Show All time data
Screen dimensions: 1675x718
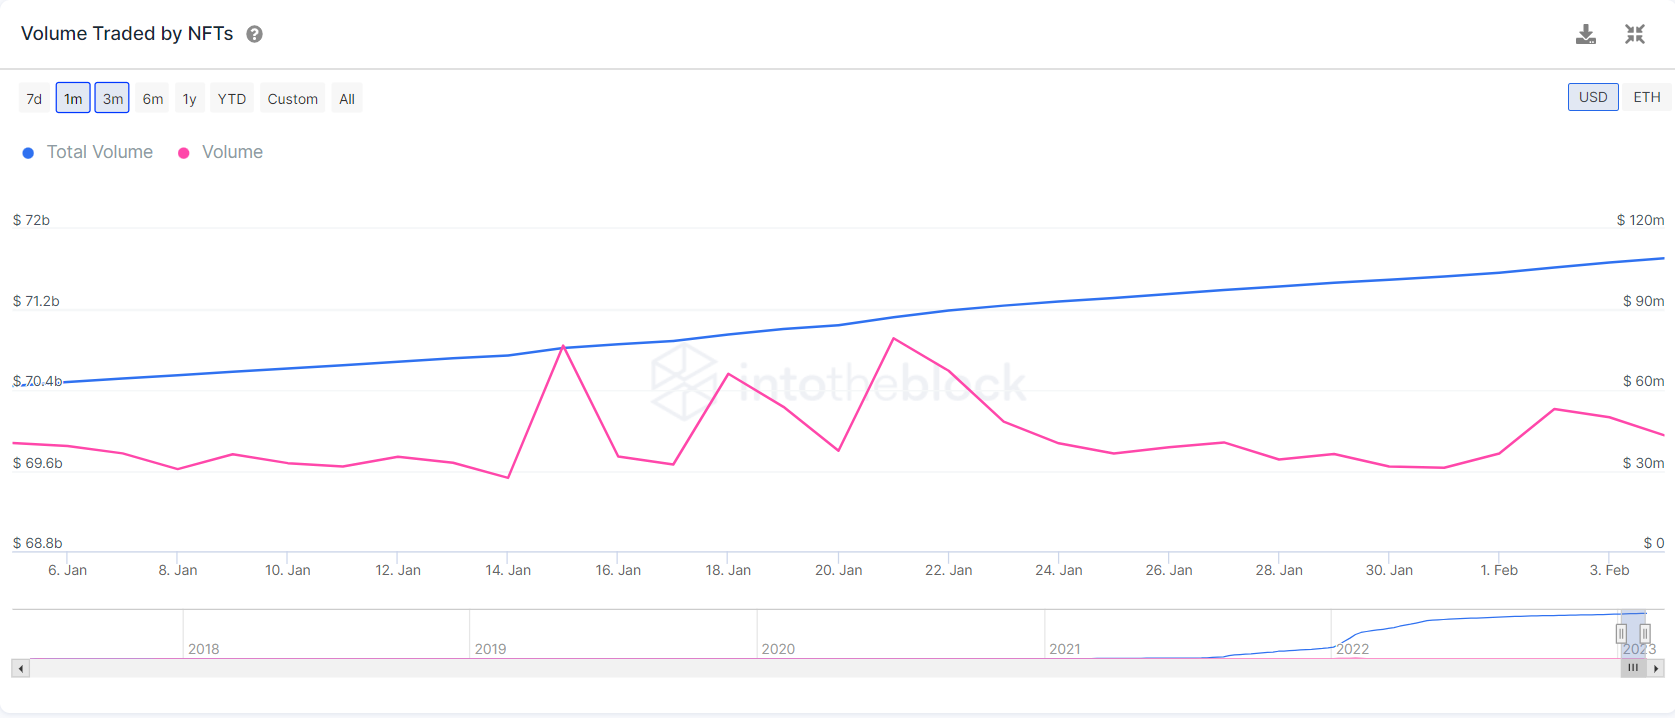[x=347, y=98]
